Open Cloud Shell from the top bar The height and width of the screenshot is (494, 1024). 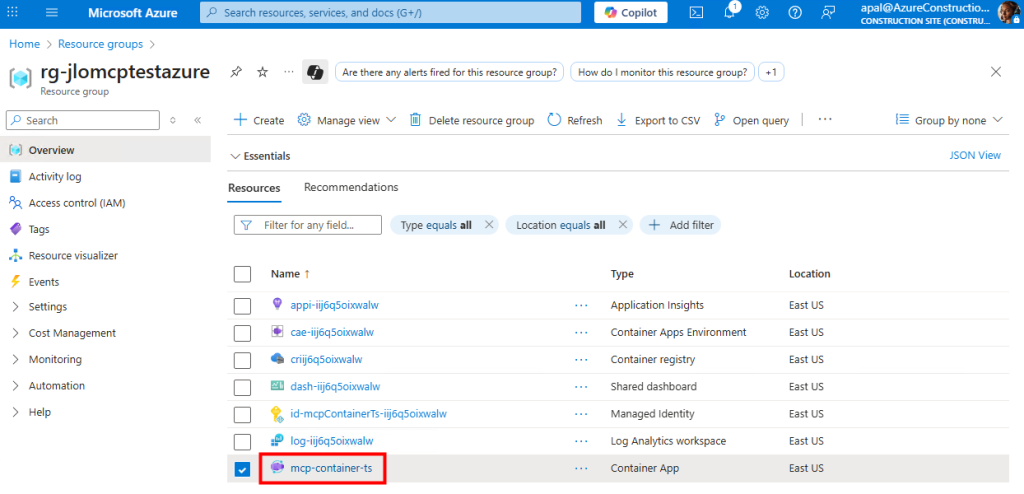tap(697, 12)
